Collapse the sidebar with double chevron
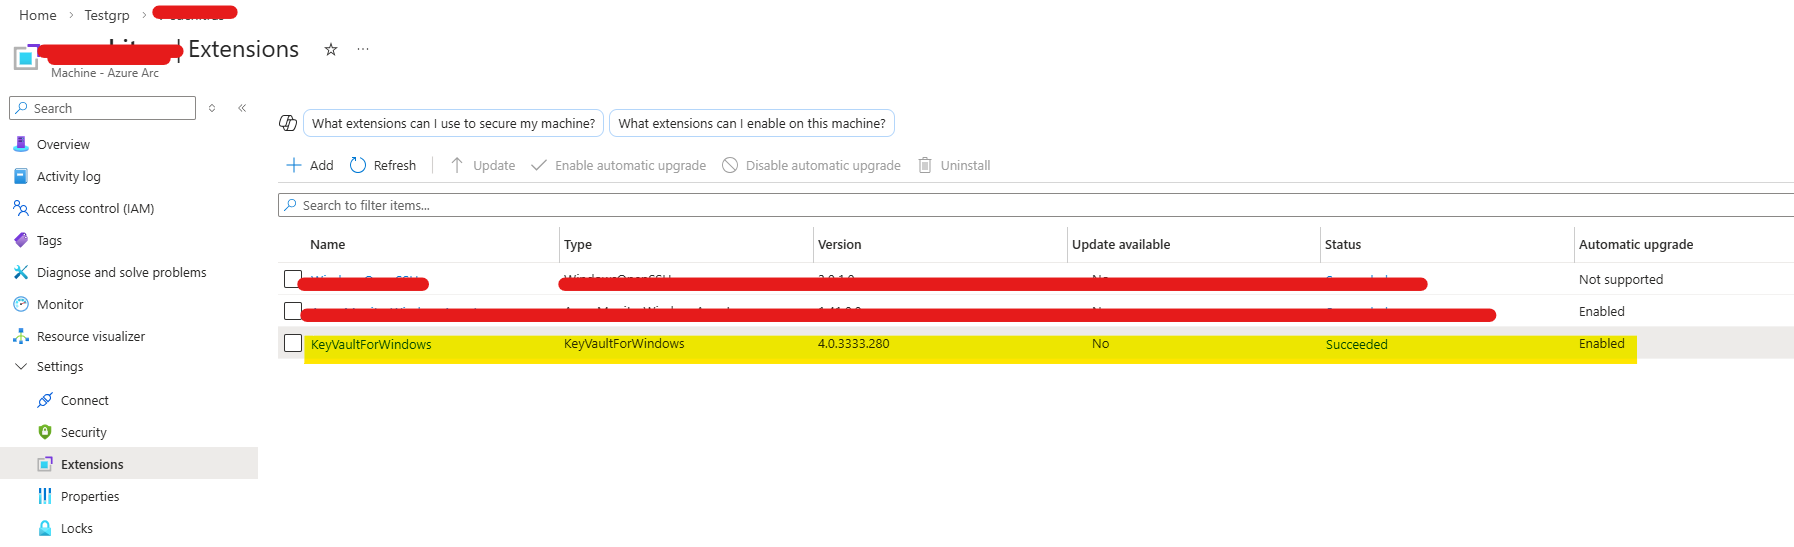The height and width of the screenshot is (547, 1794). click(242, 108)
